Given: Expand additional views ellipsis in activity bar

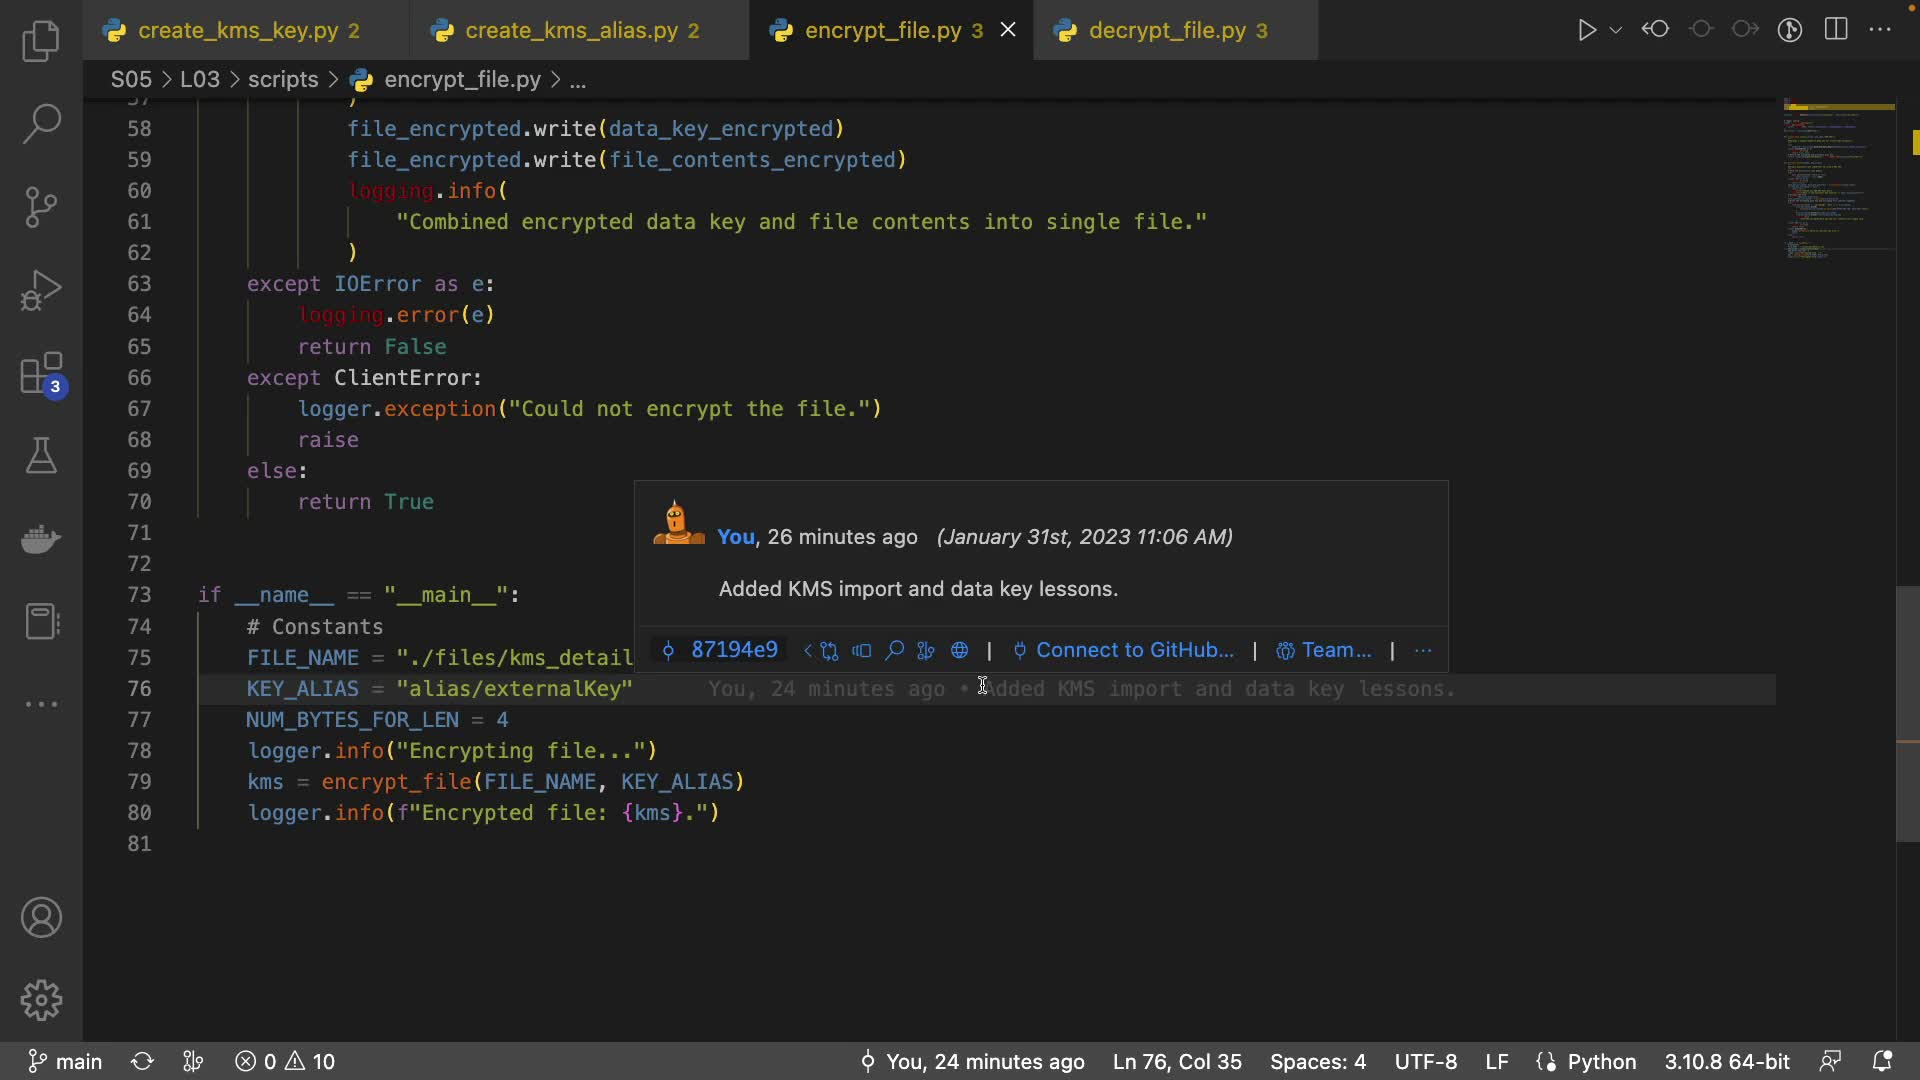Looking at the screenshot, I should coord(41,704).
